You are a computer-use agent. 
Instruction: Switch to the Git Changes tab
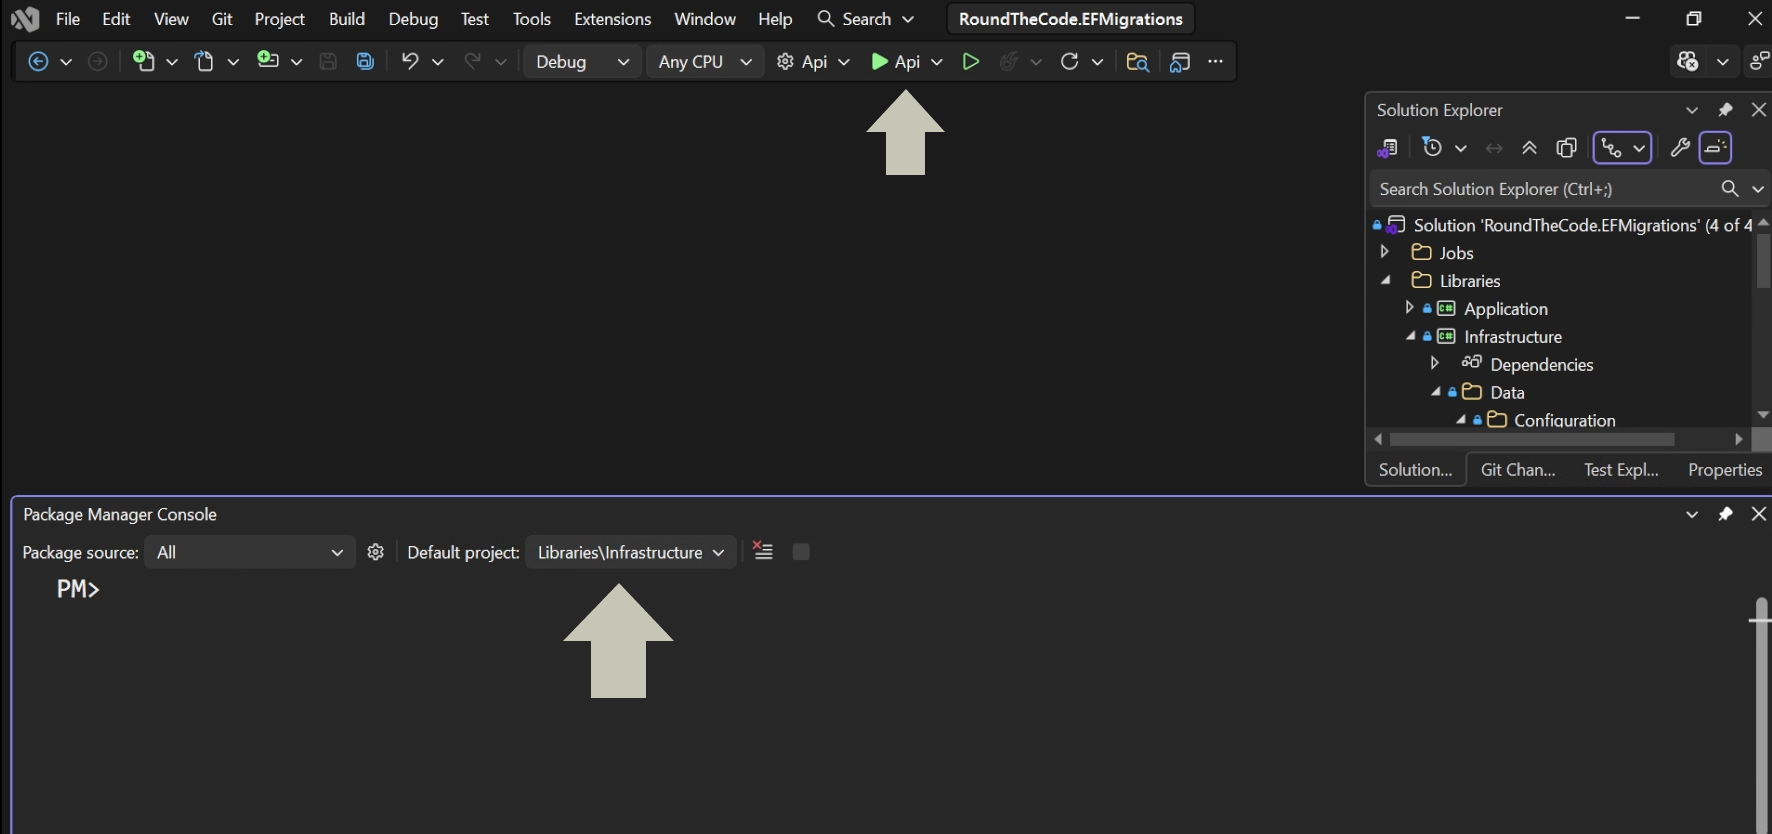1518,470
